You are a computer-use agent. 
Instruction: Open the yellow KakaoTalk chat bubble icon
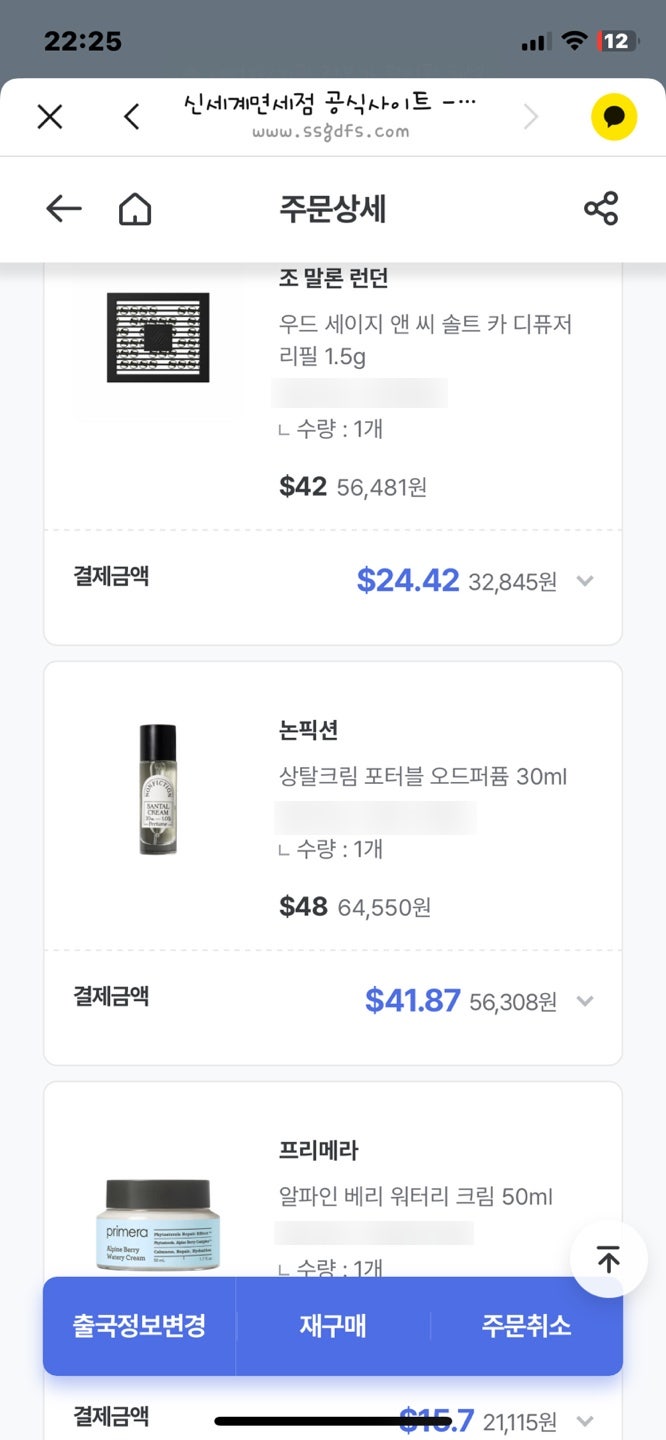[x=613, y=117]
